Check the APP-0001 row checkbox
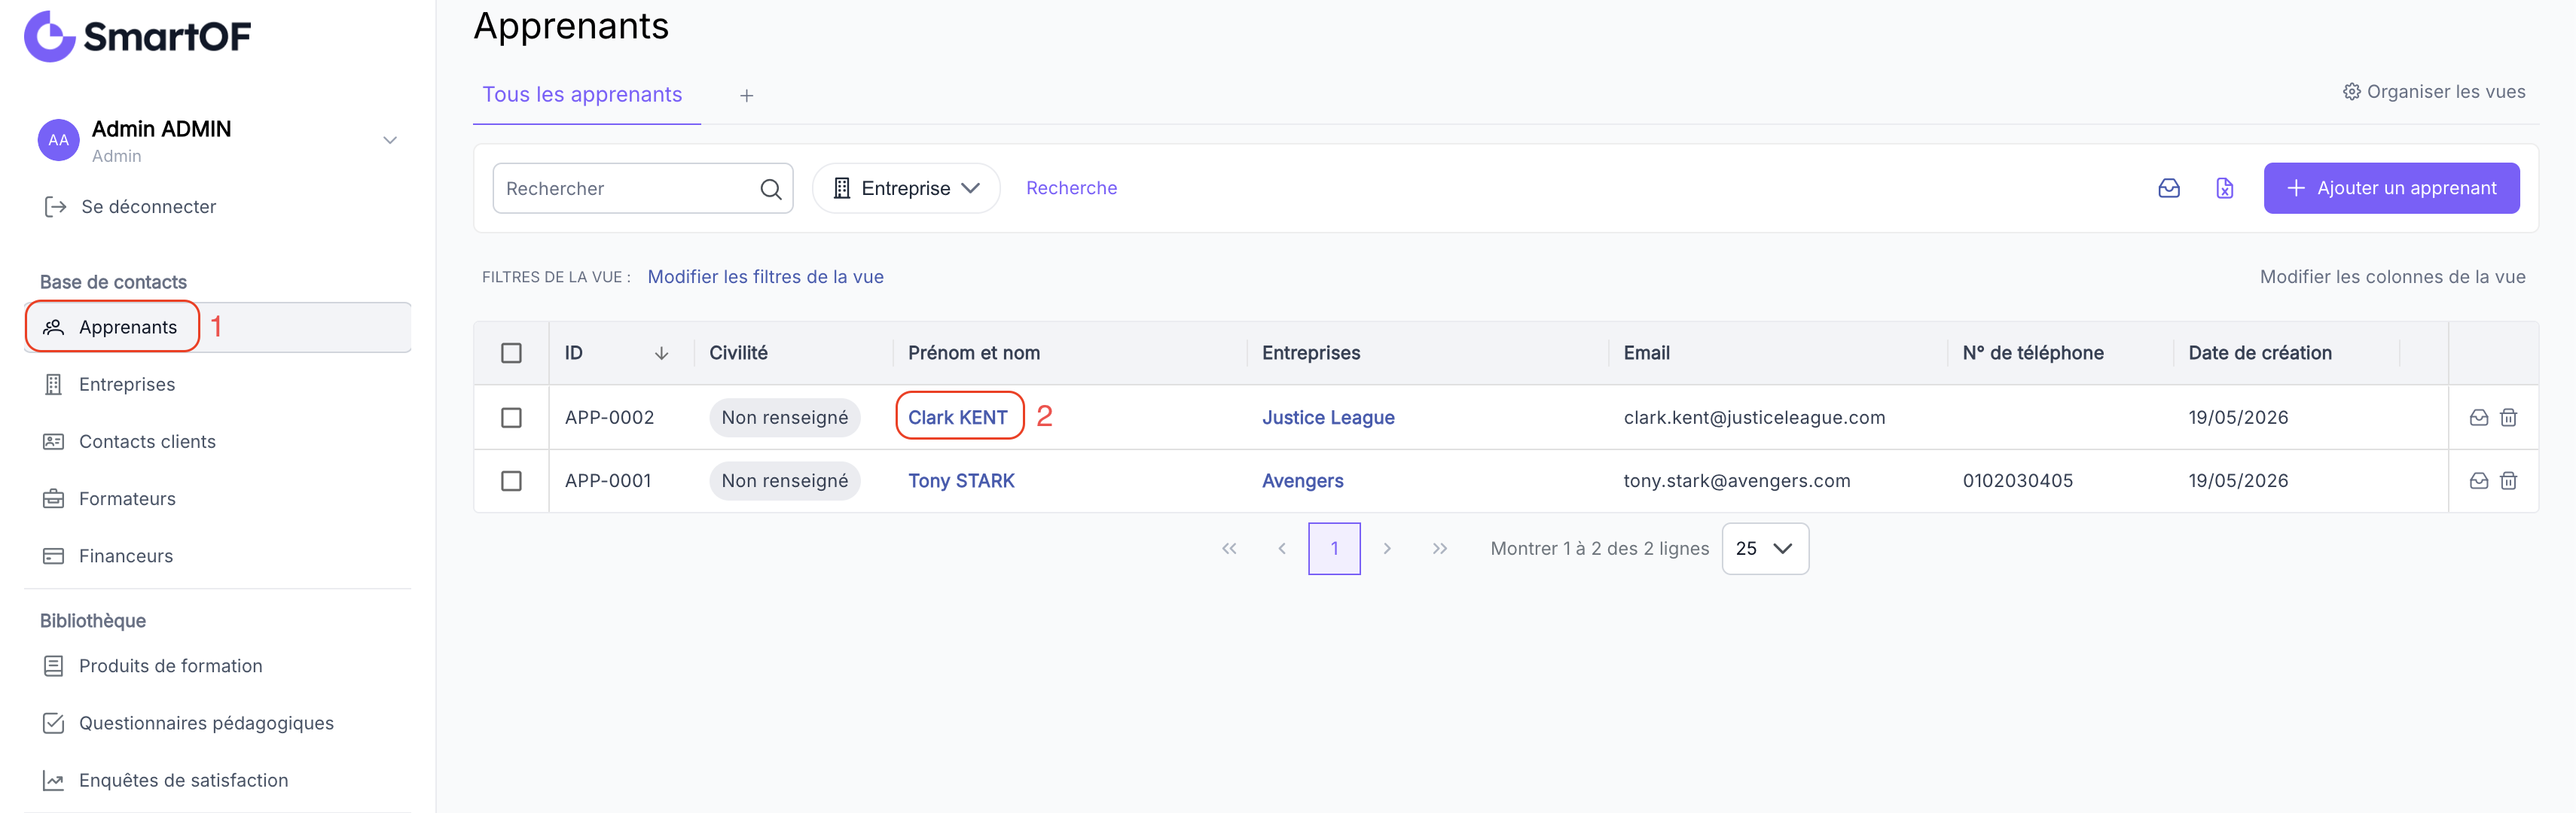 tap(511, 481)
